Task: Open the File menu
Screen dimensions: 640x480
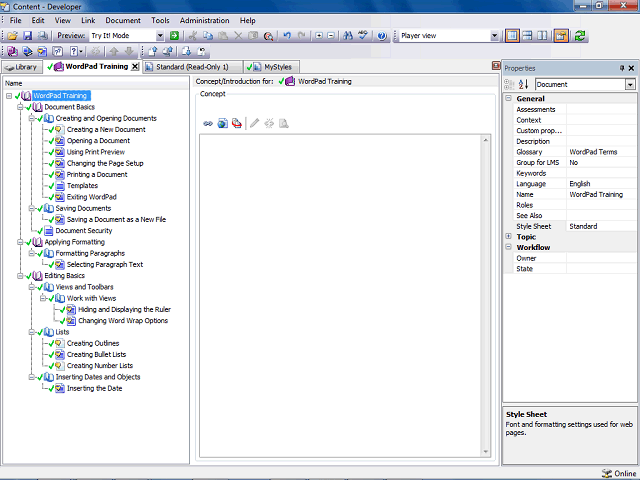Action: point(16,20)
